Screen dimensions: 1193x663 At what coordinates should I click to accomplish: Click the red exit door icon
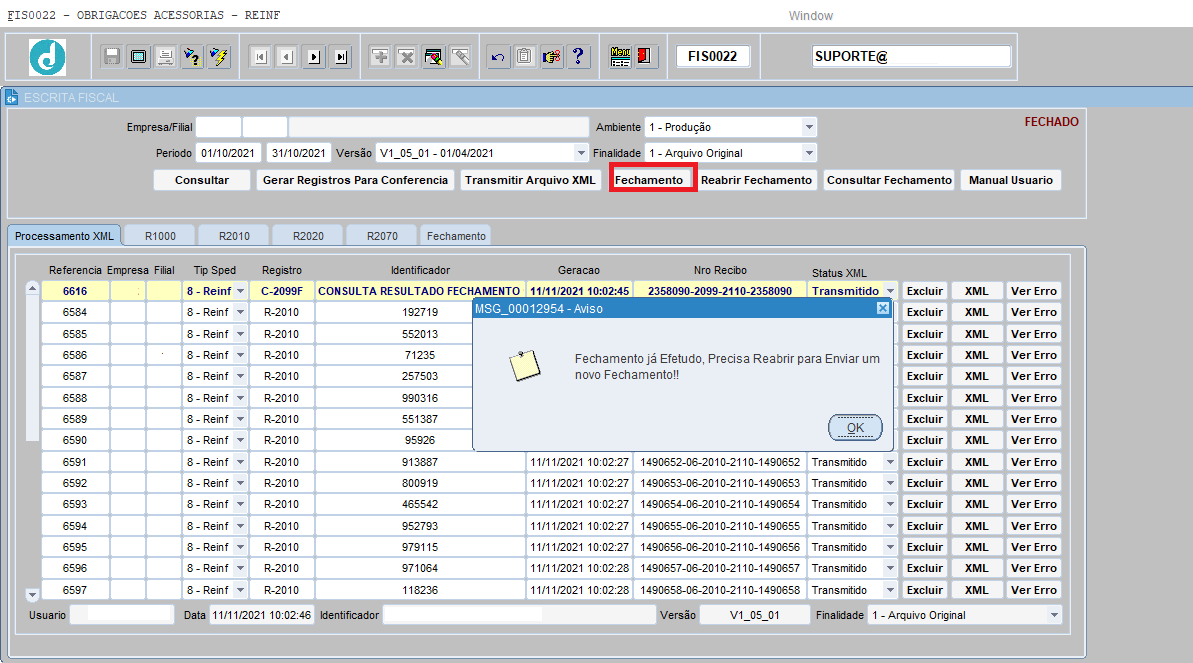646,56
